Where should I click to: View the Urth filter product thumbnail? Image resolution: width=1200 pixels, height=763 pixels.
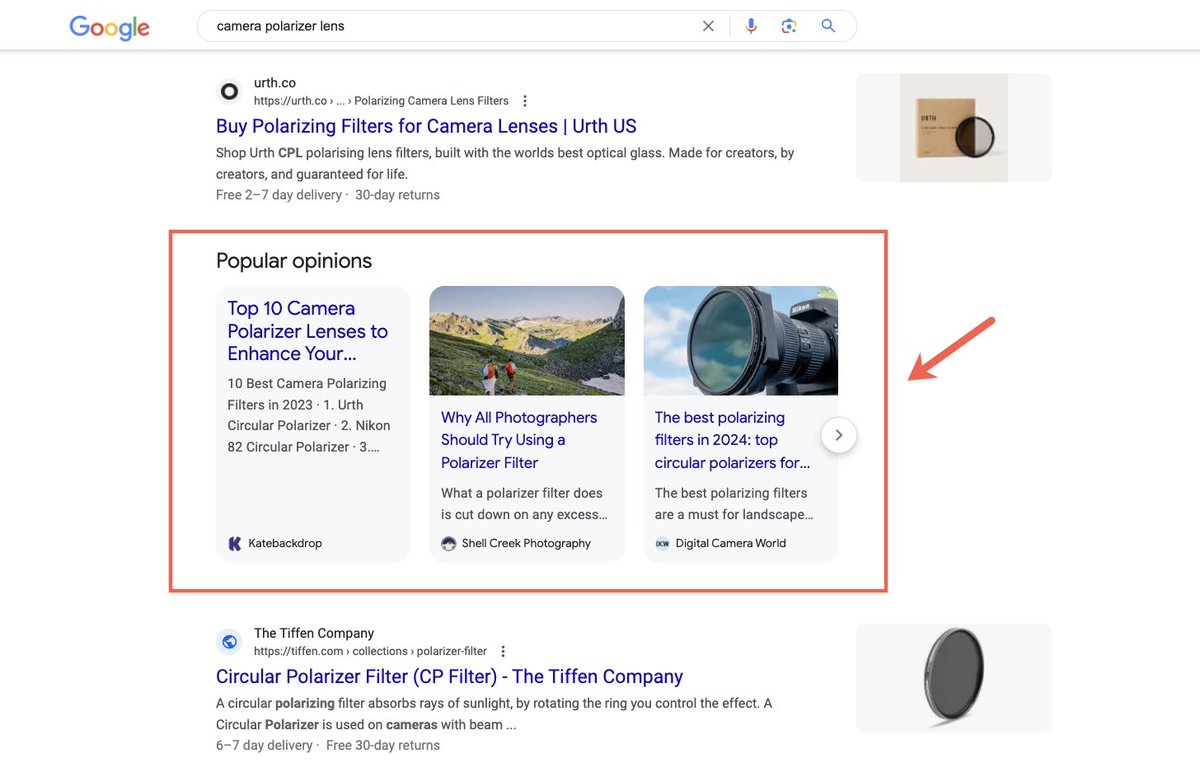pos(953,127)
